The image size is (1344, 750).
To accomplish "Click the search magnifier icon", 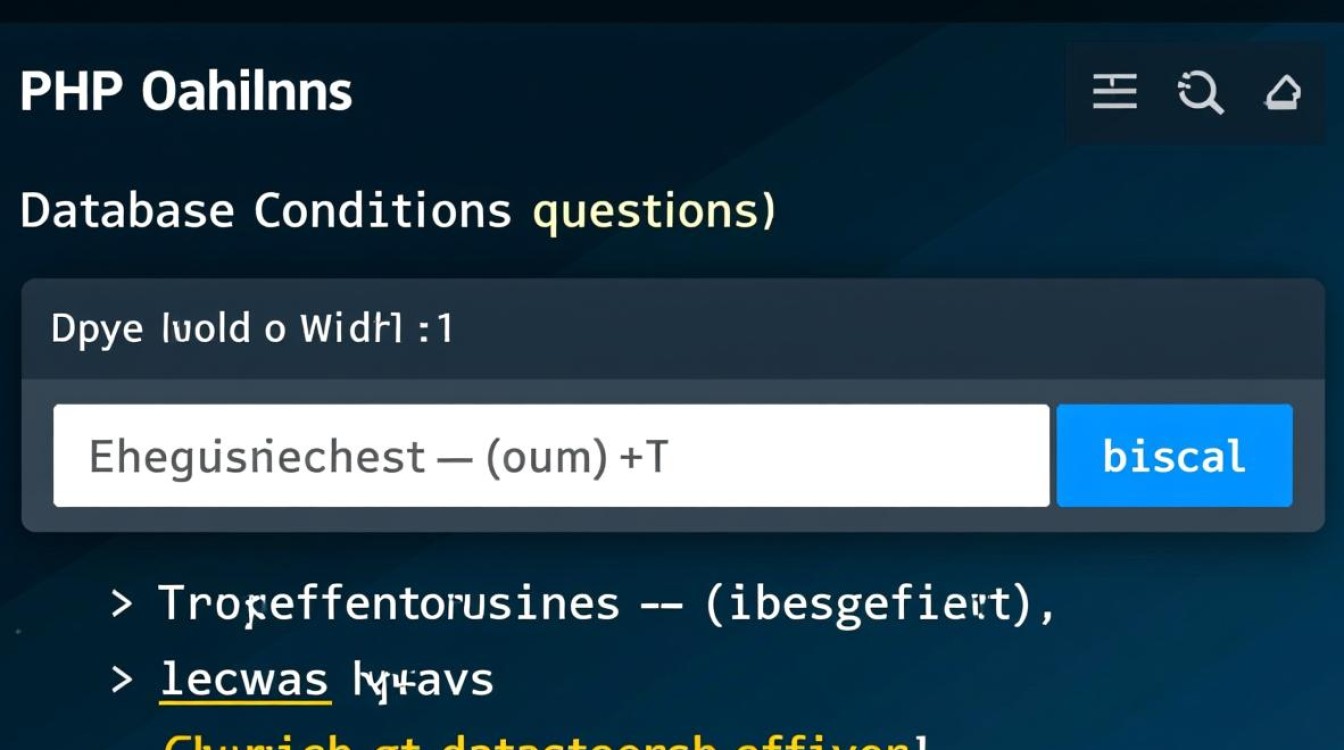I will click(x=1200, y=93).
